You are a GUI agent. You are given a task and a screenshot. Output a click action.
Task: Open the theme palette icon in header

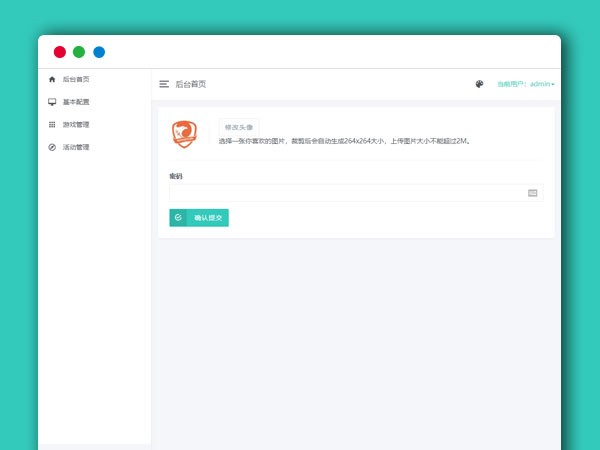(479, 84)
